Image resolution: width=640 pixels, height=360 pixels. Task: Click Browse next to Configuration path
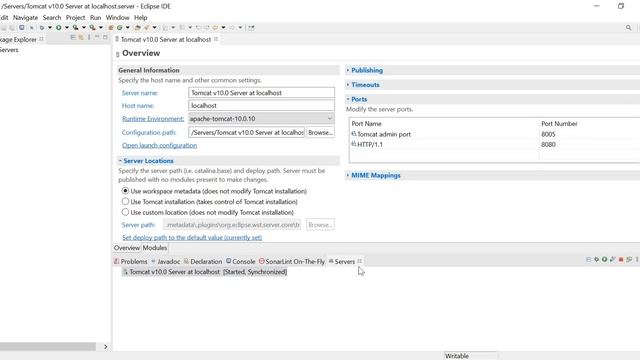pos(320,132)
